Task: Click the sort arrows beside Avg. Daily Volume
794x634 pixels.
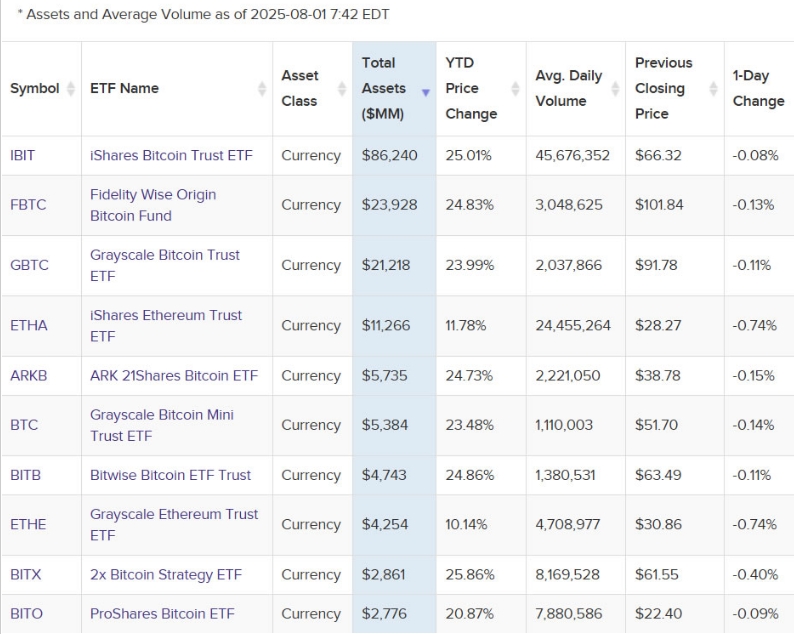Action: 615,88
